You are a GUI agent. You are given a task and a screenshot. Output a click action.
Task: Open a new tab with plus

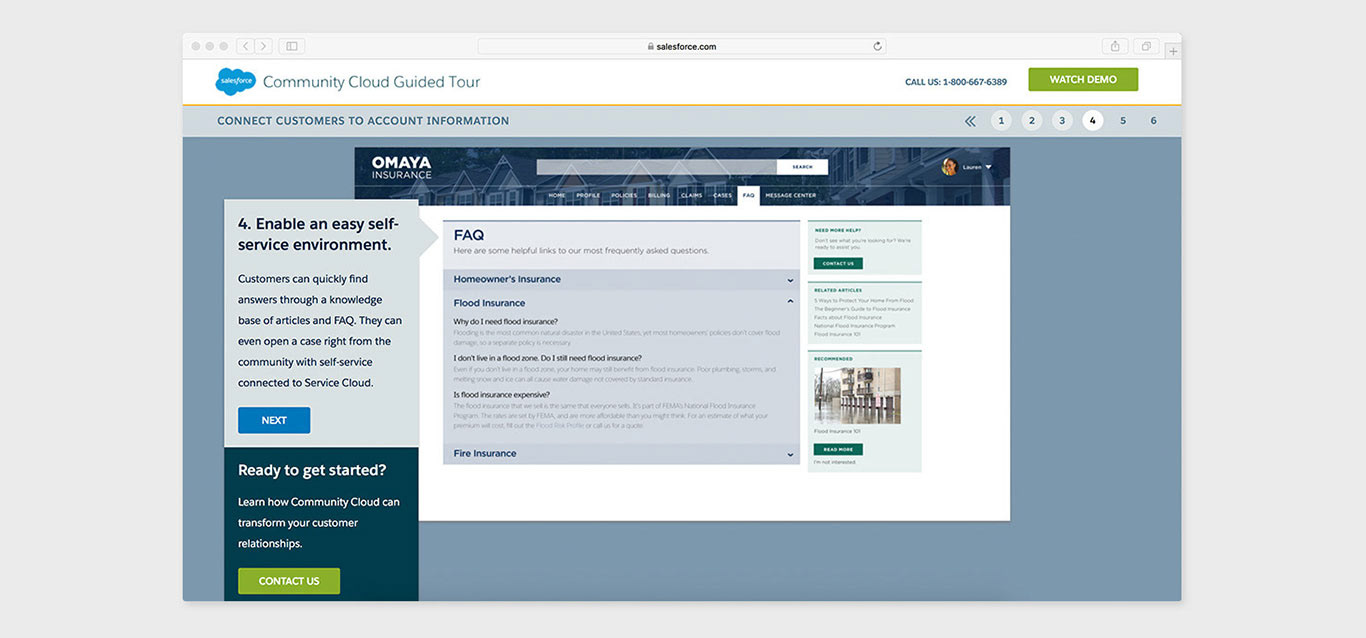1173,50
